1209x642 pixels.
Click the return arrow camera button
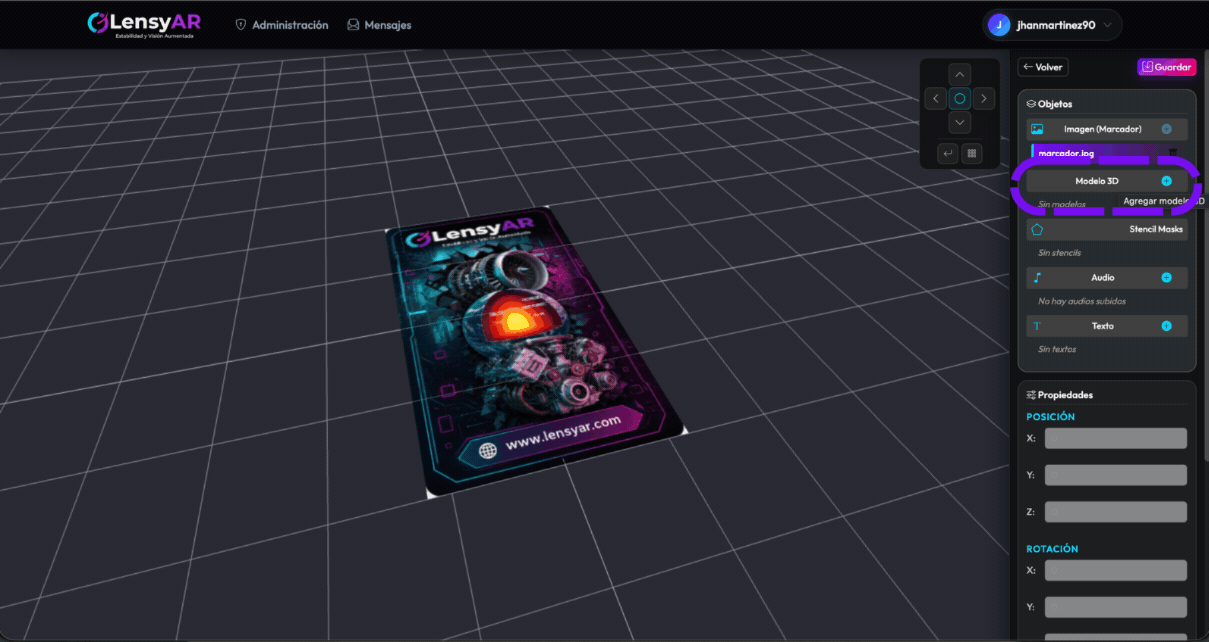point(948,154)
